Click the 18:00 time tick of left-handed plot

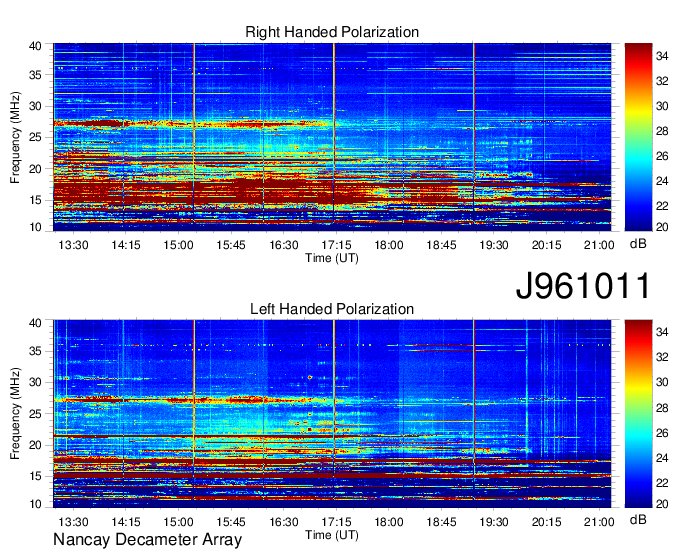(x=389, y=522)
